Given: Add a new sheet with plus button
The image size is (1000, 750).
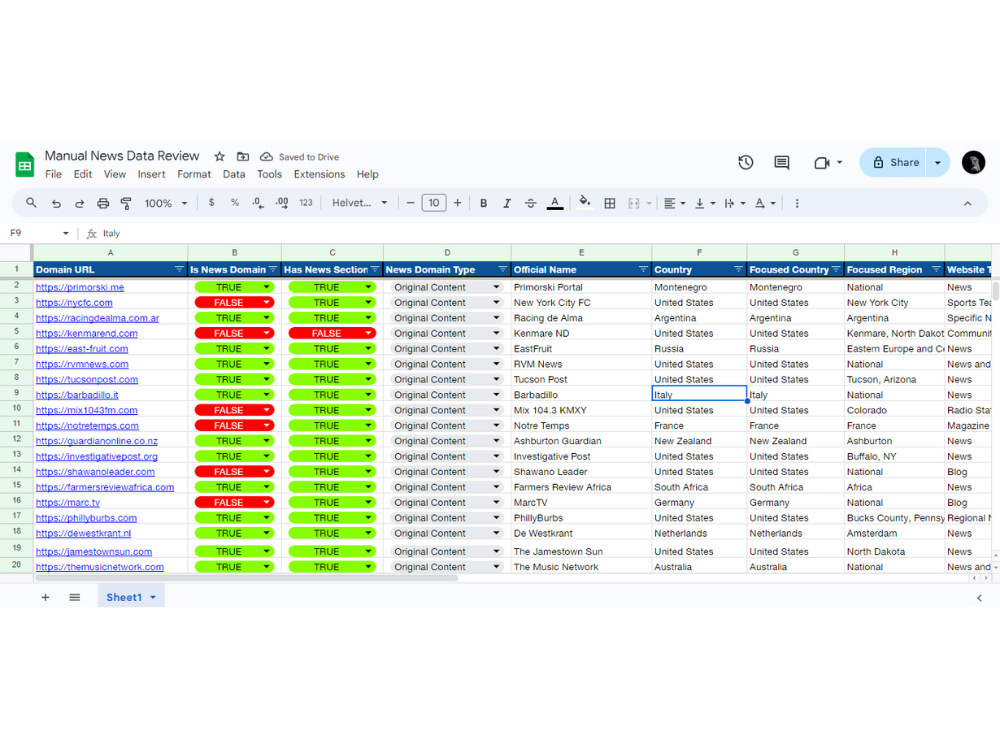Looking at the screenshot, I should tap(45, 598).
